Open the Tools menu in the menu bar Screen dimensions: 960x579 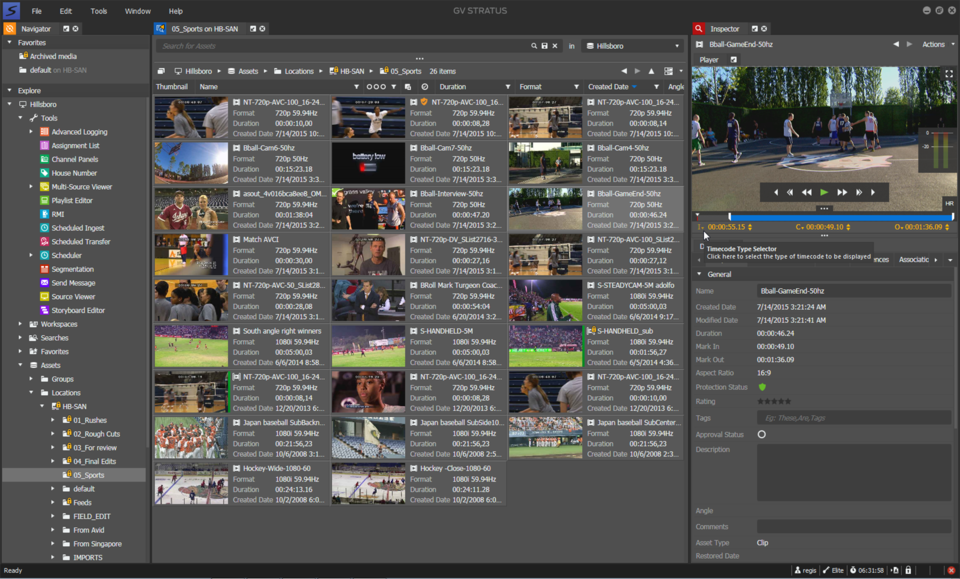tap(97, 11)
